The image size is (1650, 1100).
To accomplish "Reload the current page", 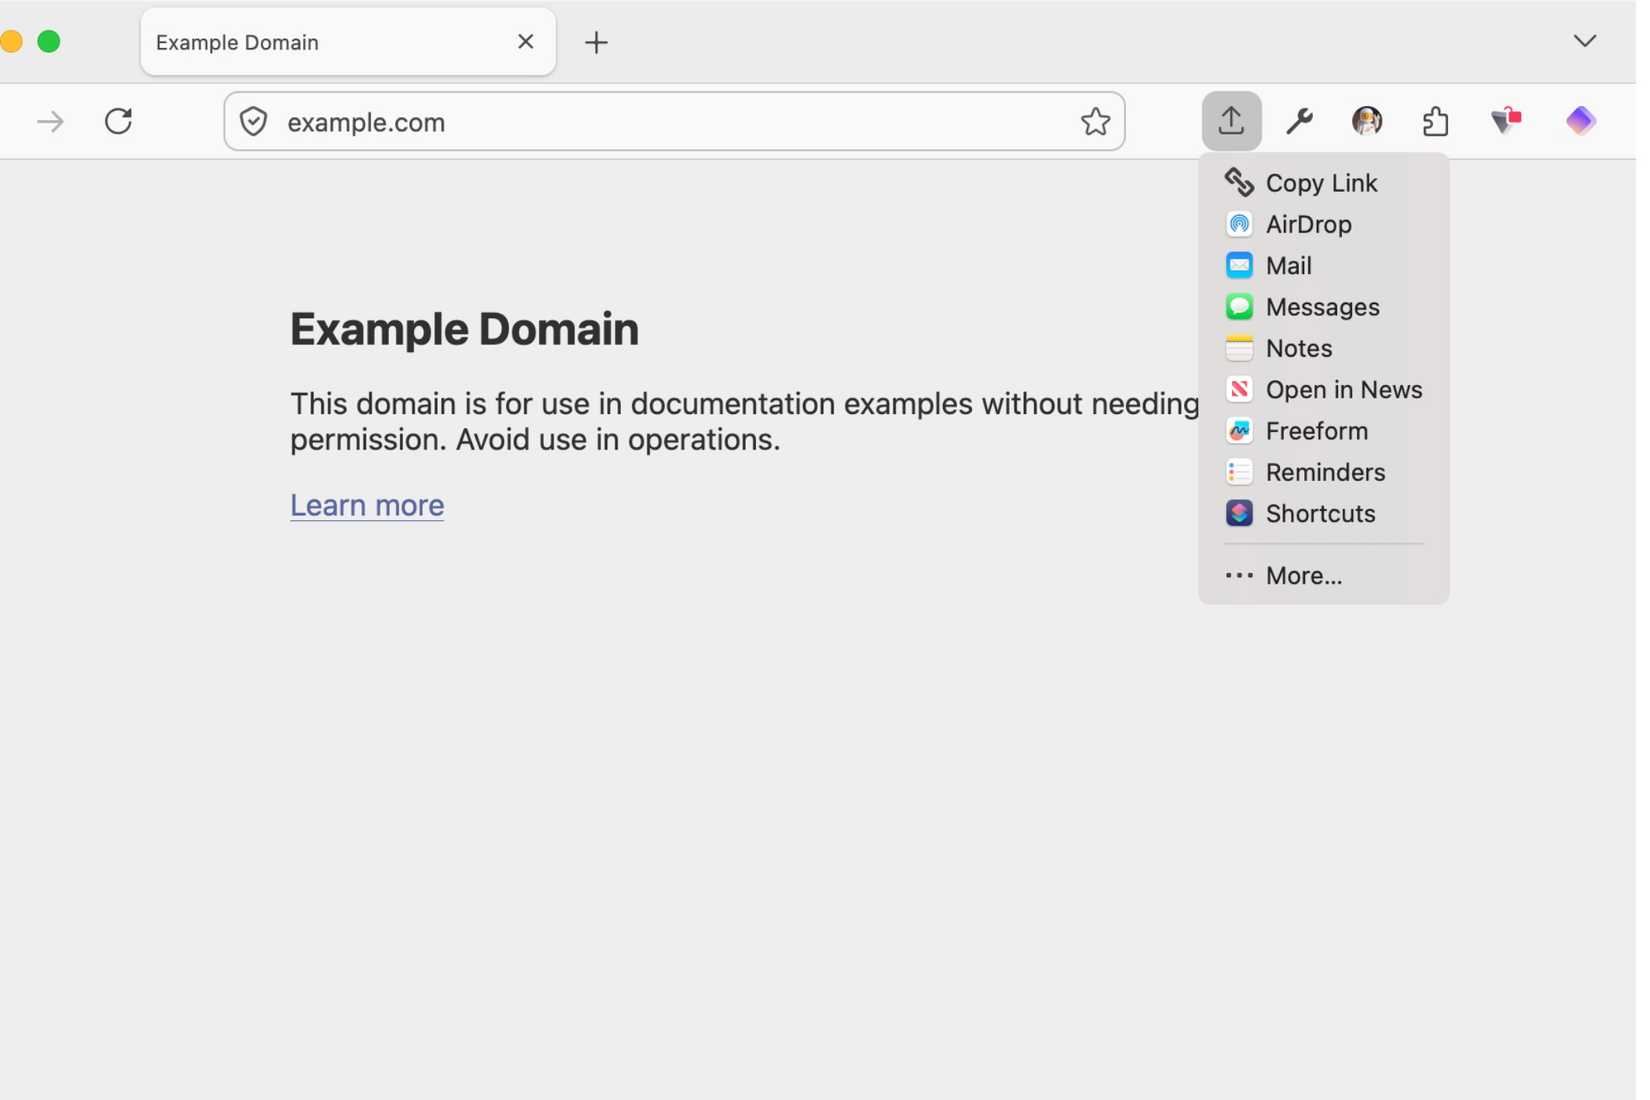I will pyautogui.click(x=117, y=121).
